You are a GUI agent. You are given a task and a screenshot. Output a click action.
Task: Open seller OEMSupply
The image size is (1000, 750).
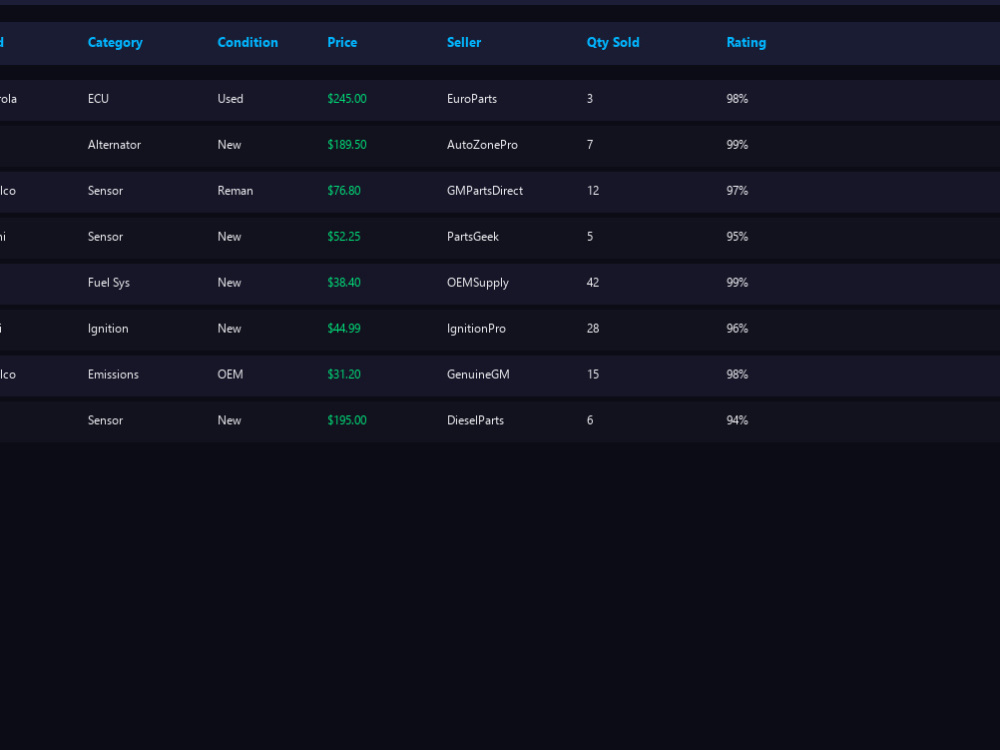tap(478, 283)
